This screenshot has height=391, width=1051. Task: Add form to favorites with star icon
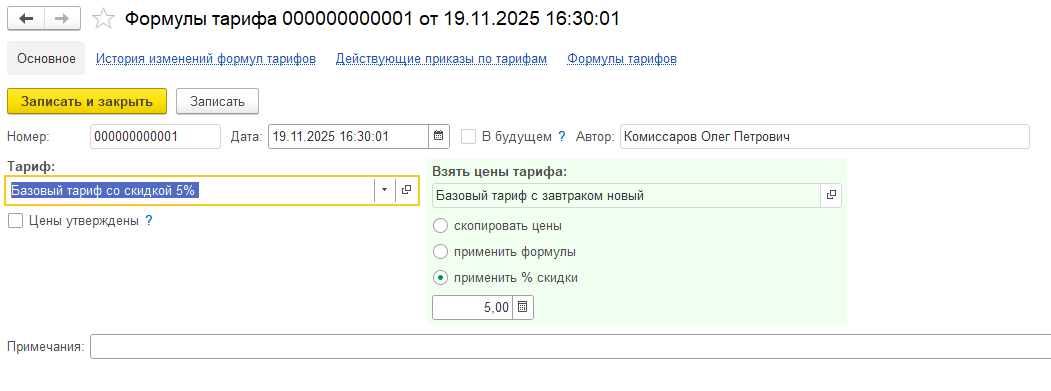tap(103, 19)
